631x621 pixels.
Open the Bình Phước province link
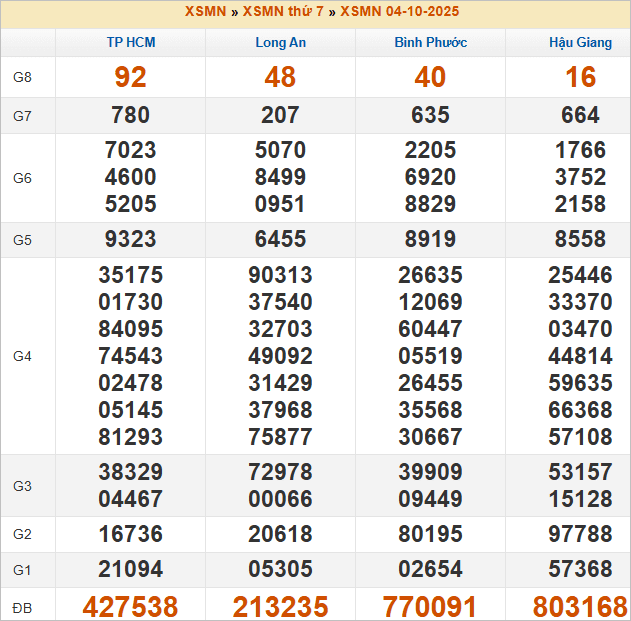tap(430, 43)
